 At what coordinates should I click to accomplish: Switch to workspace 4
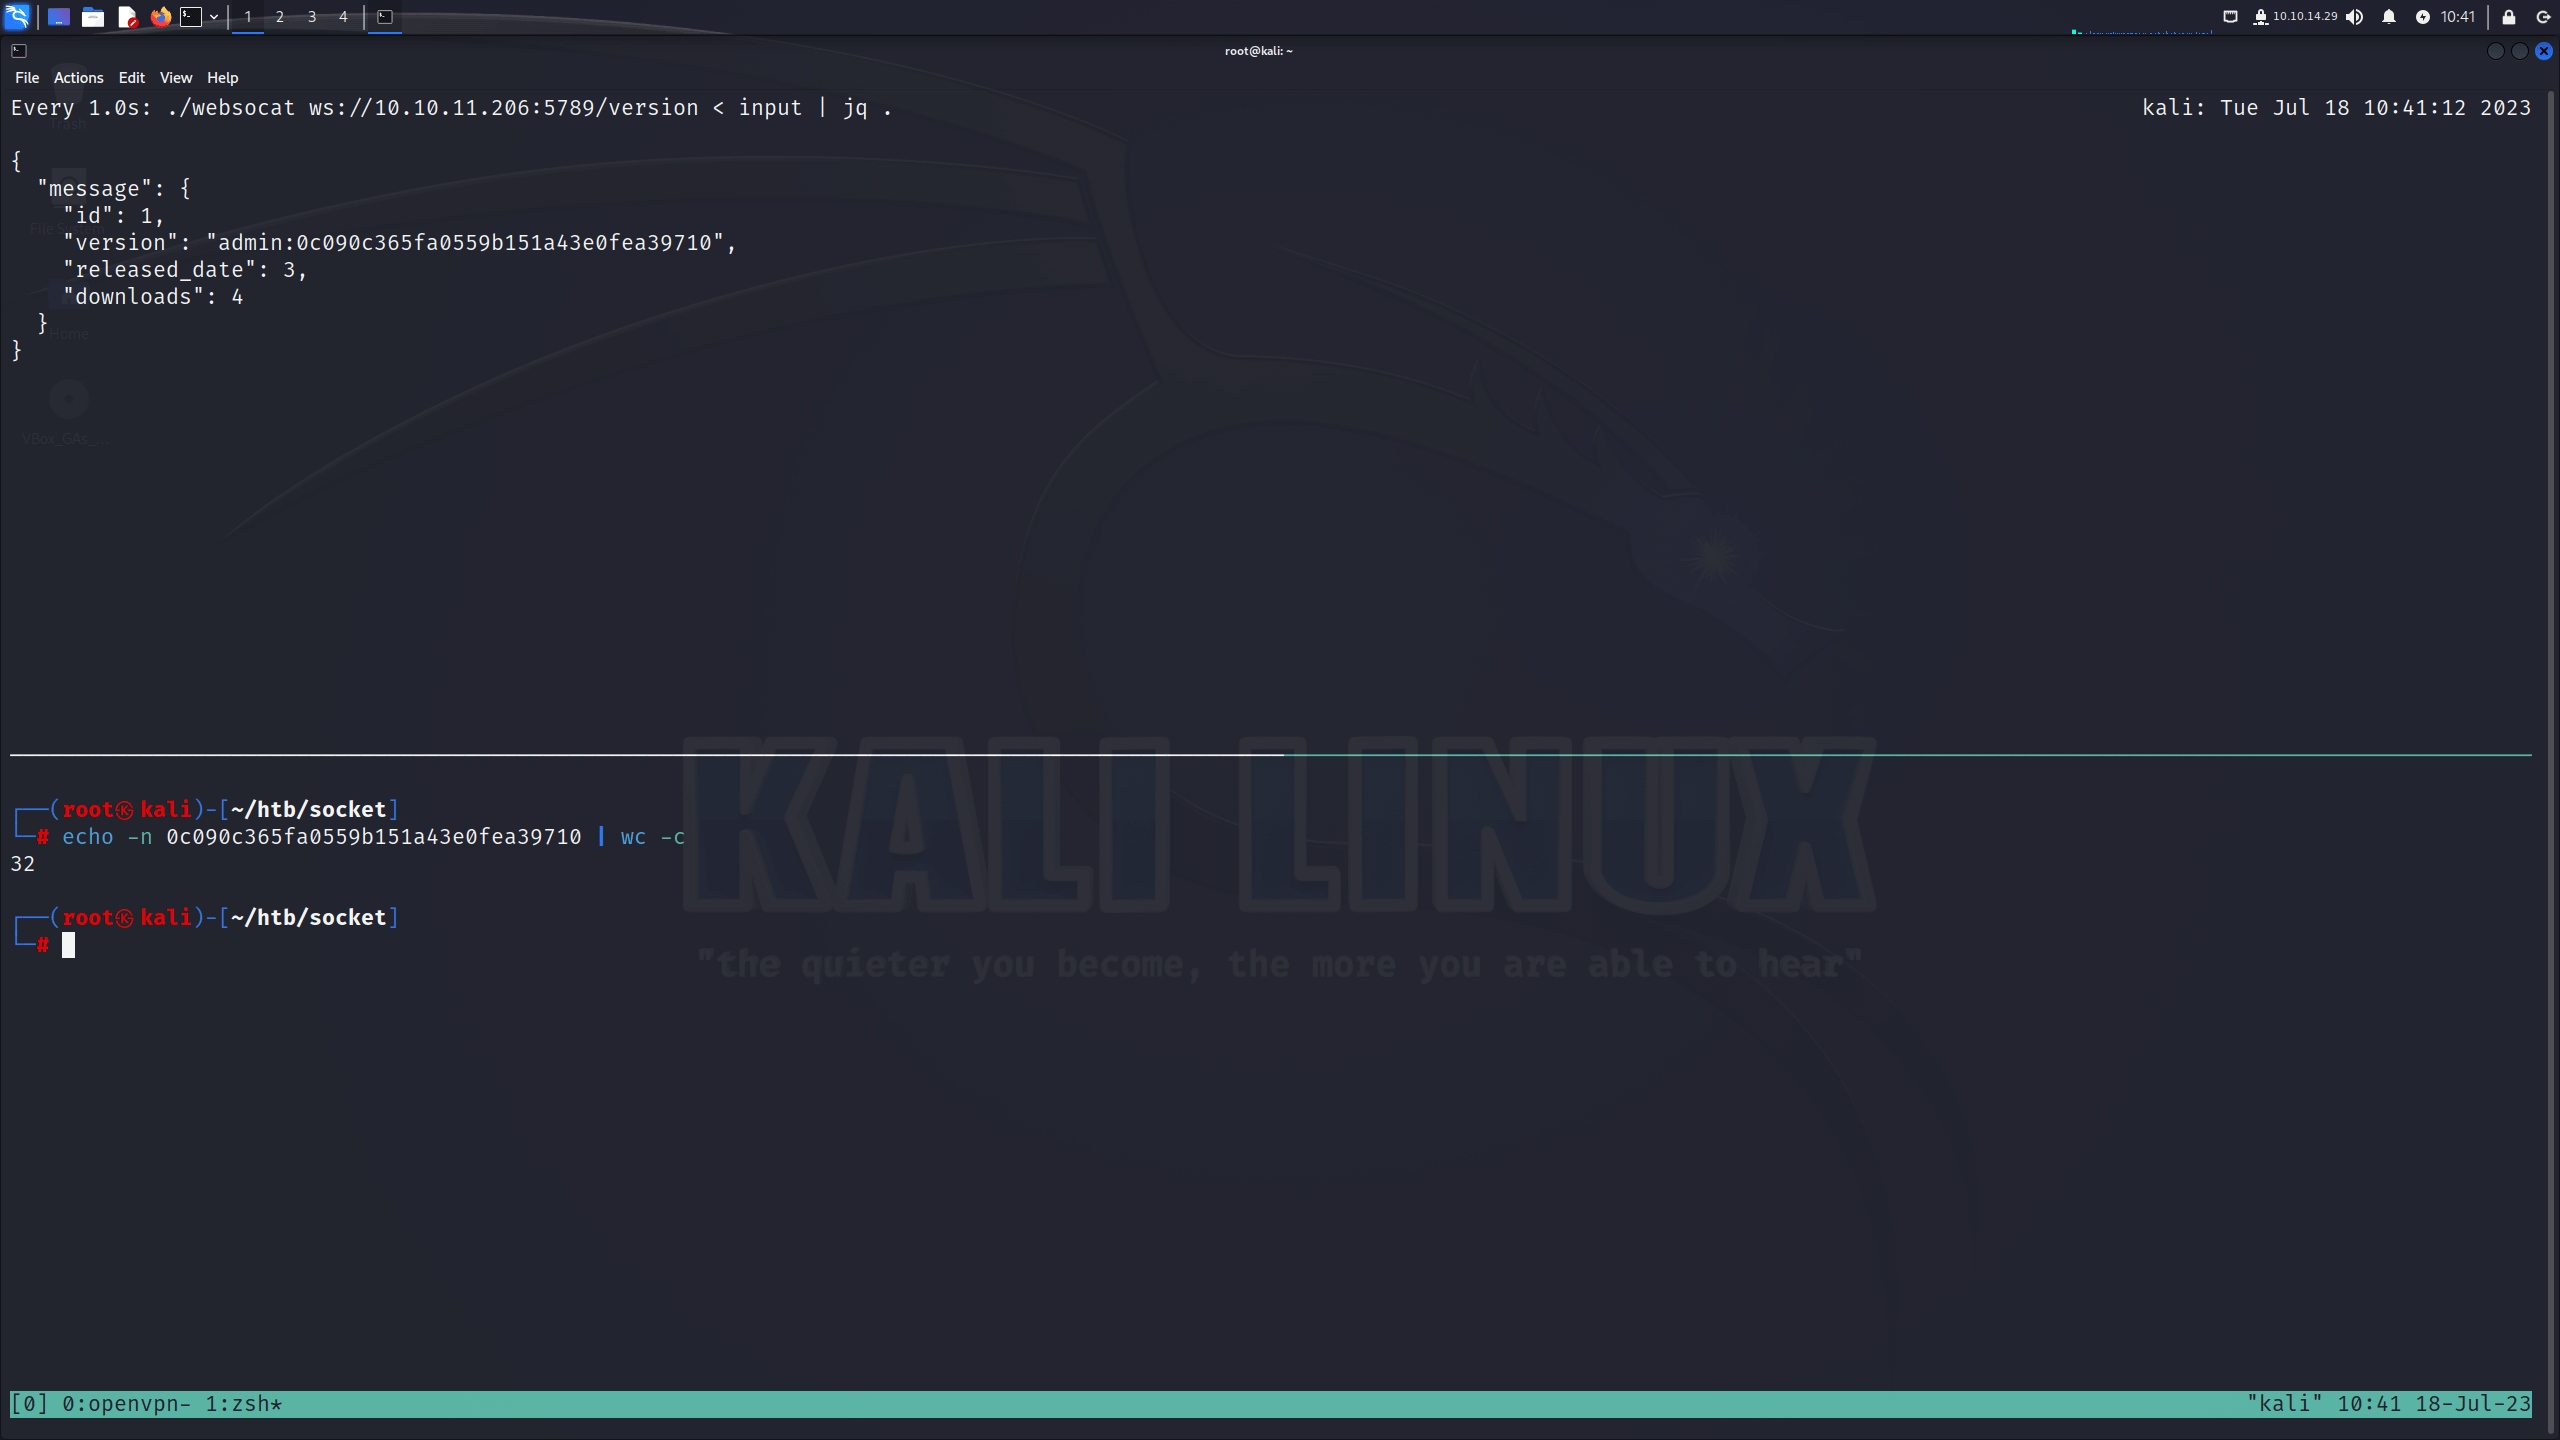343,17
